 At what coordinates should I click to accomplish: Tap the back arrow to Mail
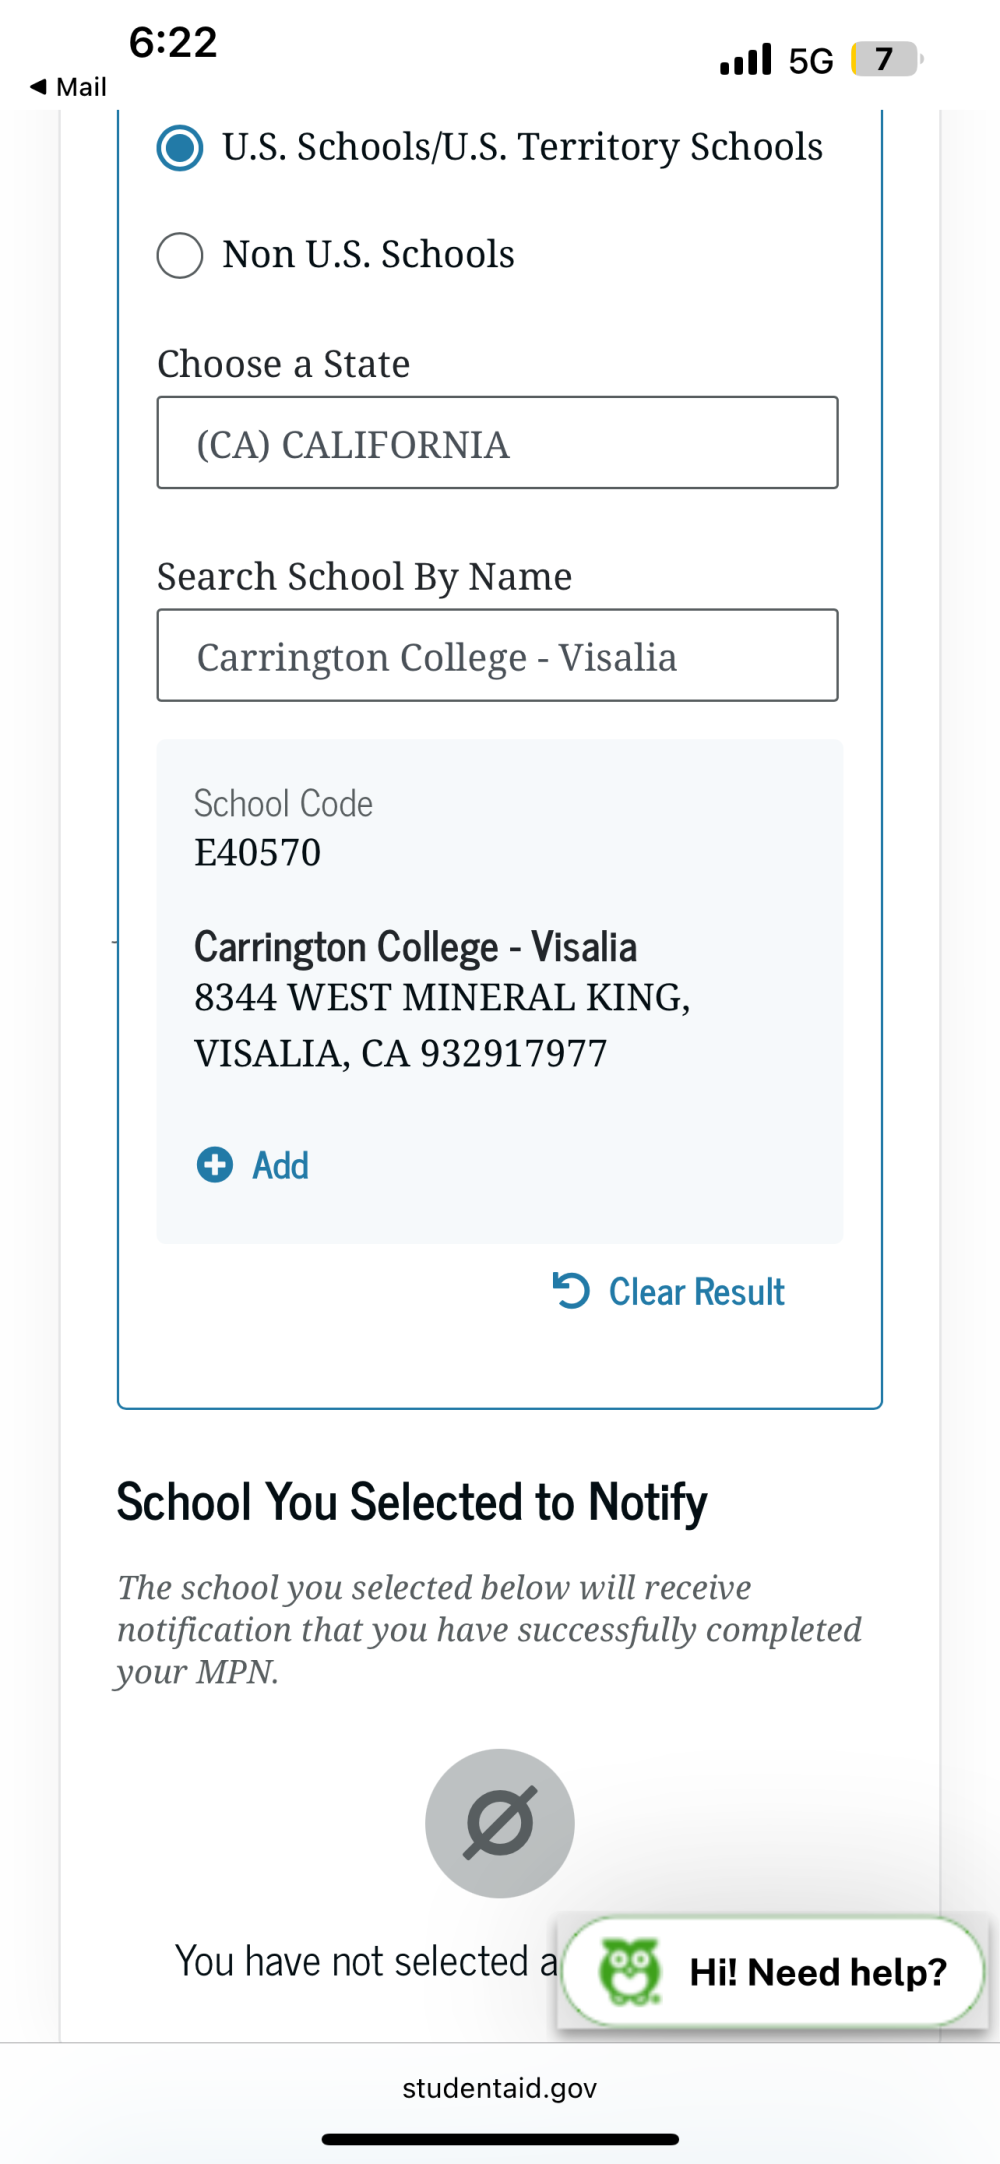pos(39,87)
